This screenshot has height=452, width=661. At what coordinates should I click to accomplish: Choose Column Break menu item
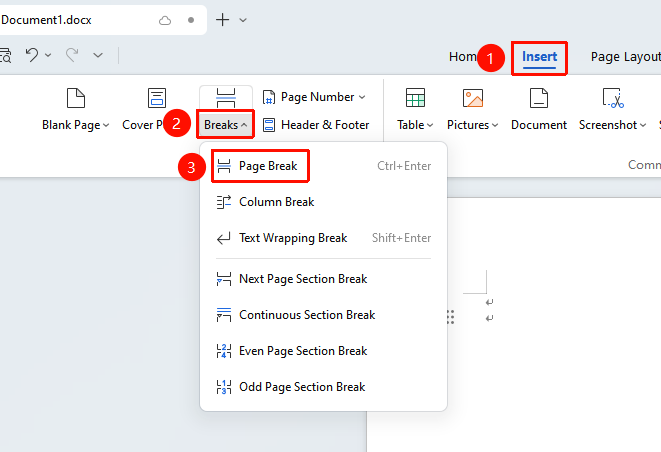tap(323, 202)
